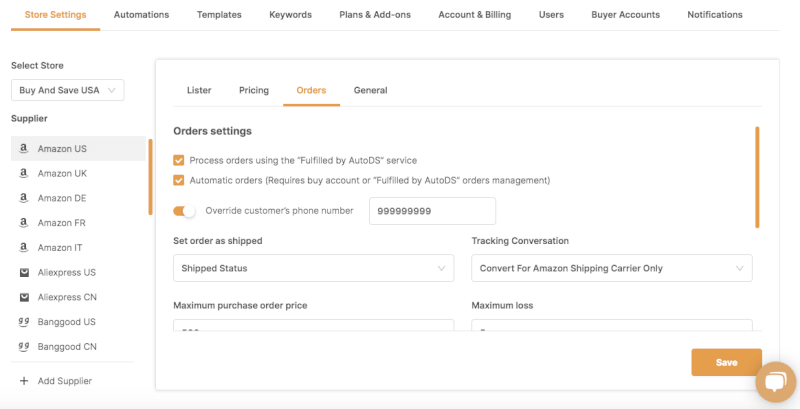Select Amazon UK in supplier list
The width and height of the screenshot is (800, 409).
point(62,174)
